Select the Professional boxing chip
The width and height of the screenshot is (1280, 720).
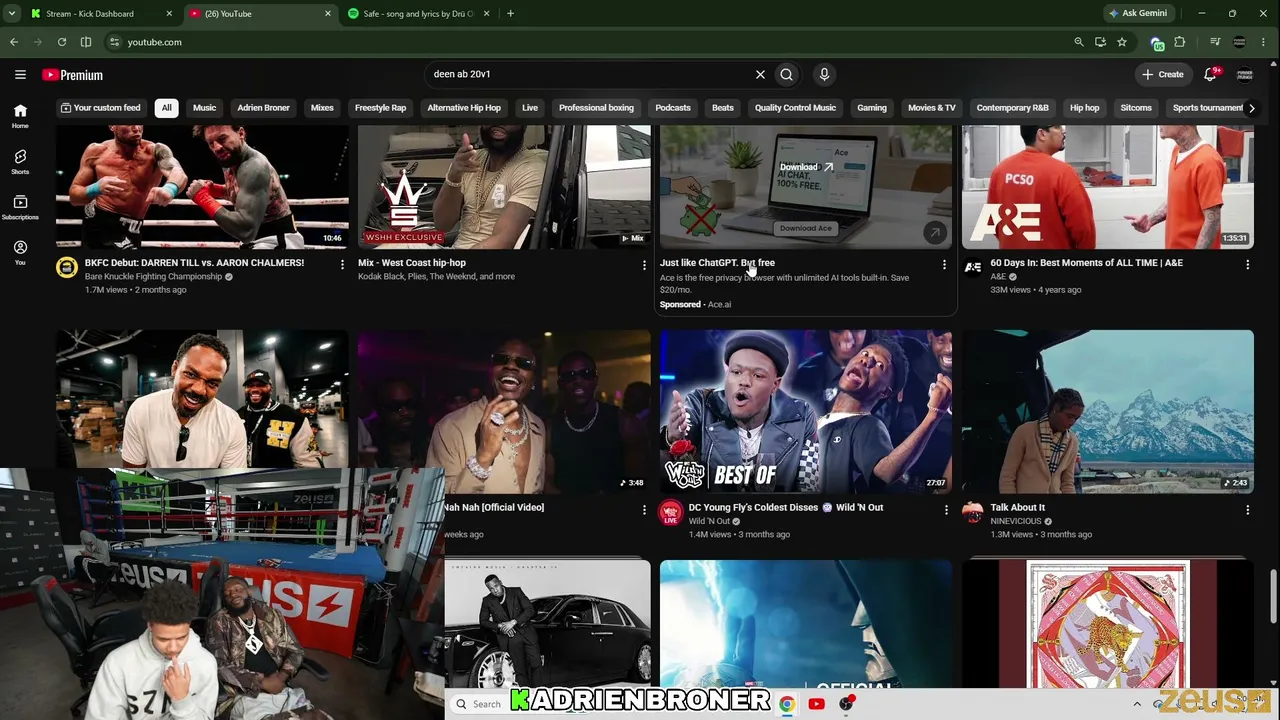coord(596,108)
